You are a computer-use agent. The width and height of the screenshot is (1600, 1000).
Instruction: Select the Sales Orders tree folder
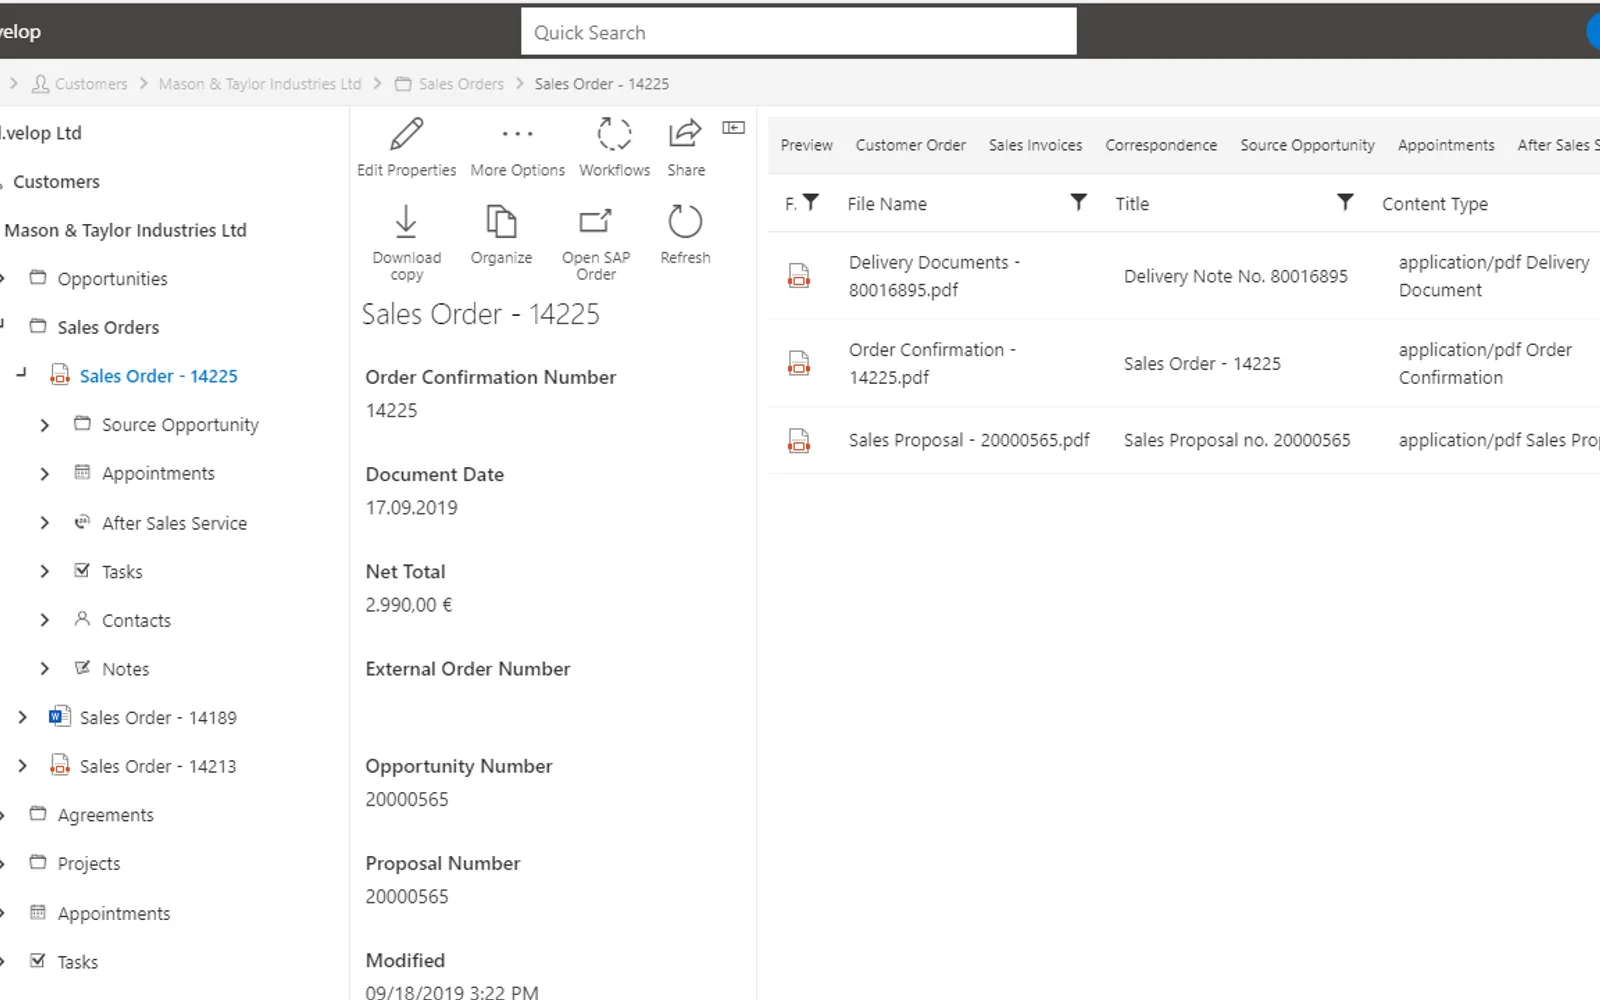(108, 327)
